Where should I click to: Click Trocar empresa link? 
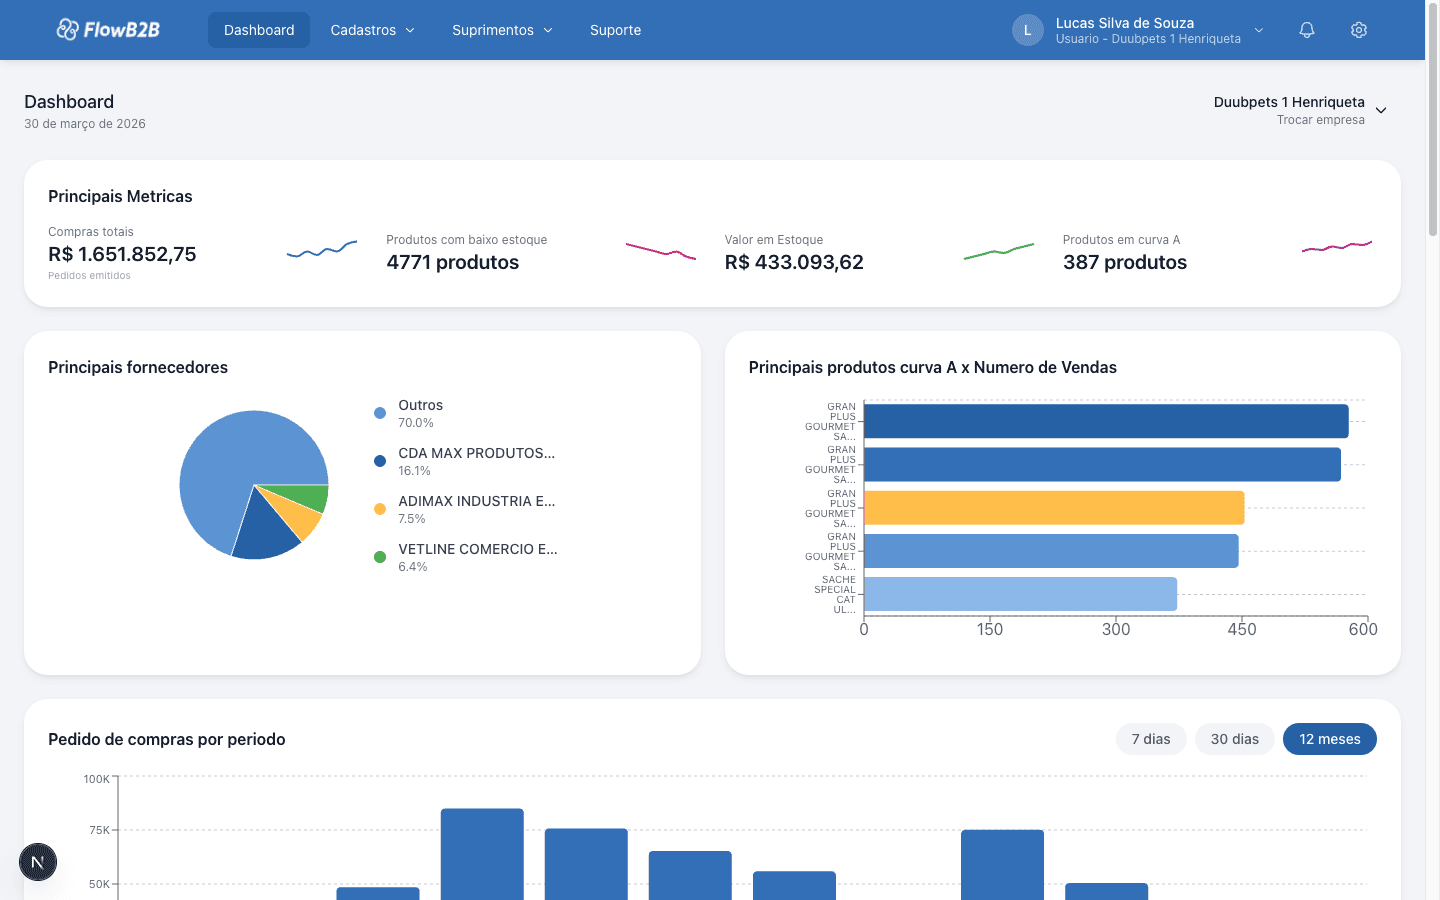click(x=1320, y=120)
